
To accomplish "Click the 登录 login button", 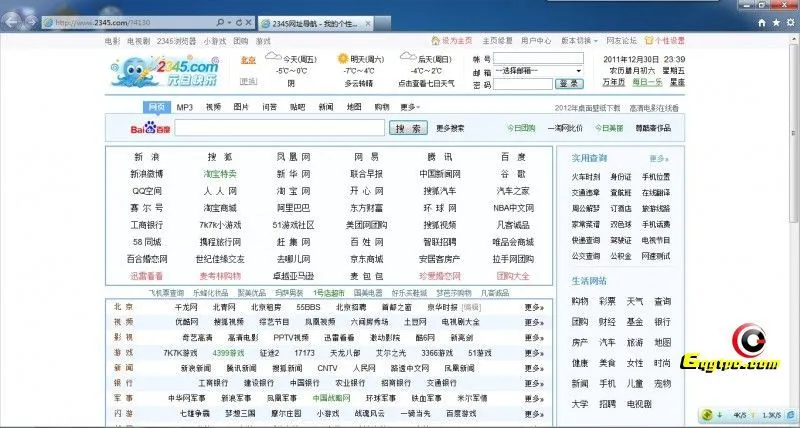I will (569, 84).
